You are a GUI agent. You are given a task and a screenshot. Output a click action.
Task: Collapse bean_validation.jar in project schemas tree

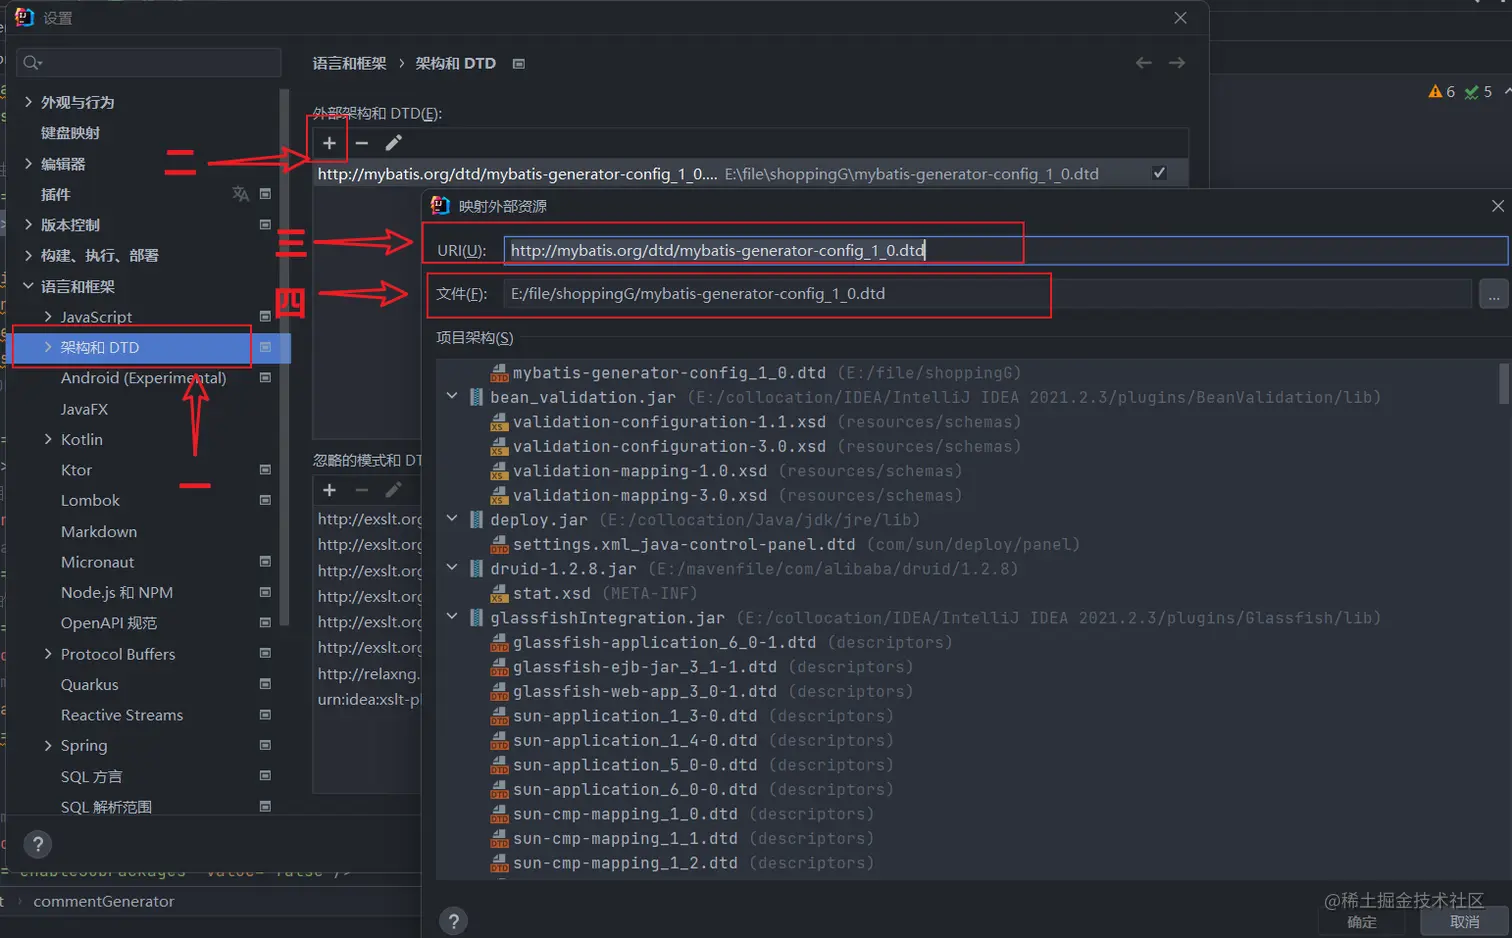pyautogui.click(x=452, y=397)
